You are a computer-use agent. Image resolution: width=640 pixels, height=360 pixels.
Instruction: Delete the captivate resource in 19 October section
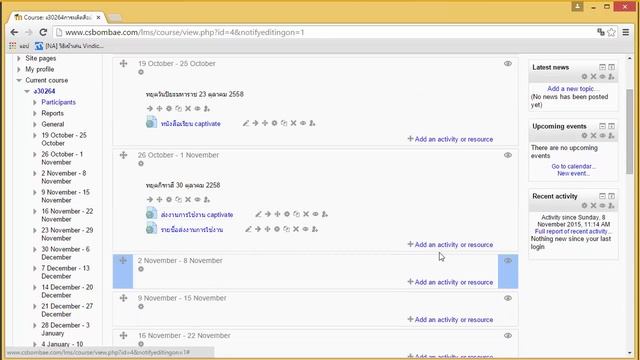293,123
